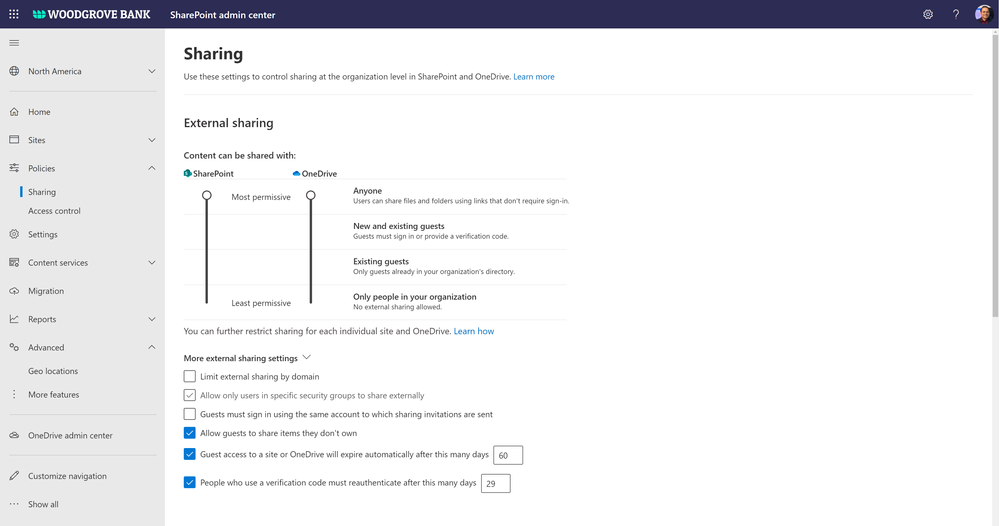Open the app launcher waffle icon
This screenshot has width=999, height=526.
(x=14, y=15)
